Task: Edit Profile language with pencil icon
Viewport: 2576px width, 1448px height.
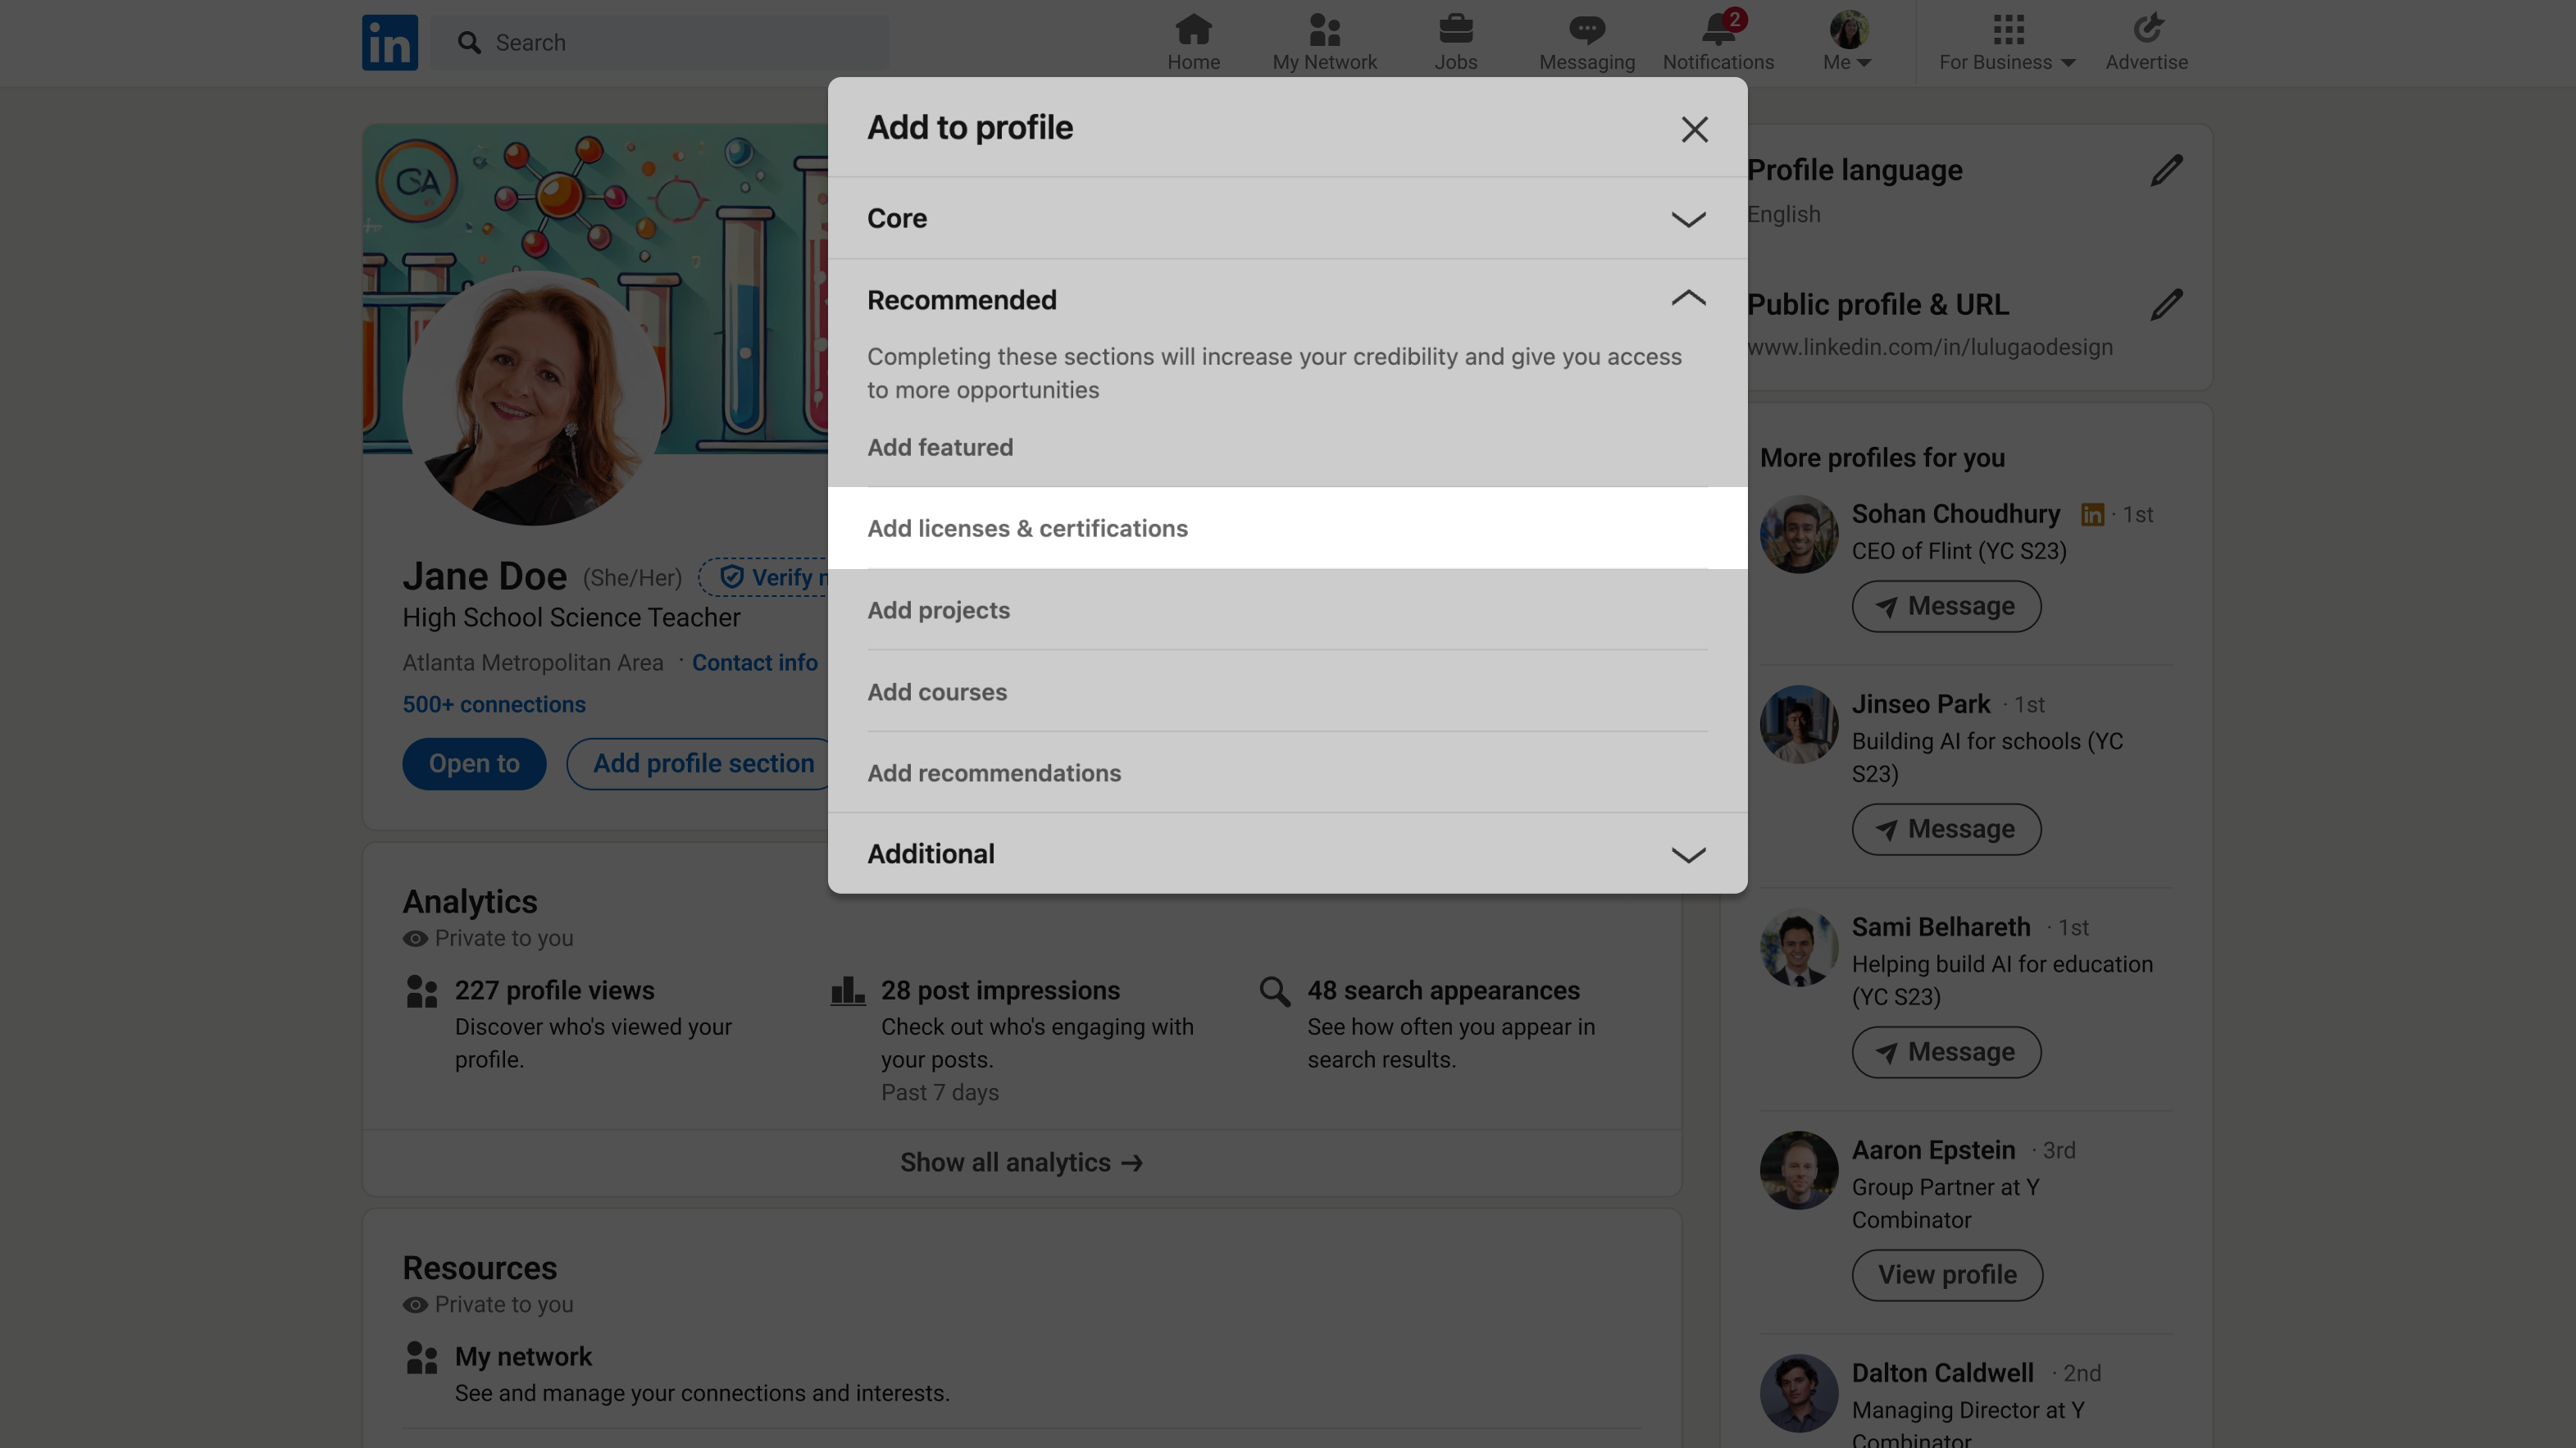Action: (x=2166, y=170)
